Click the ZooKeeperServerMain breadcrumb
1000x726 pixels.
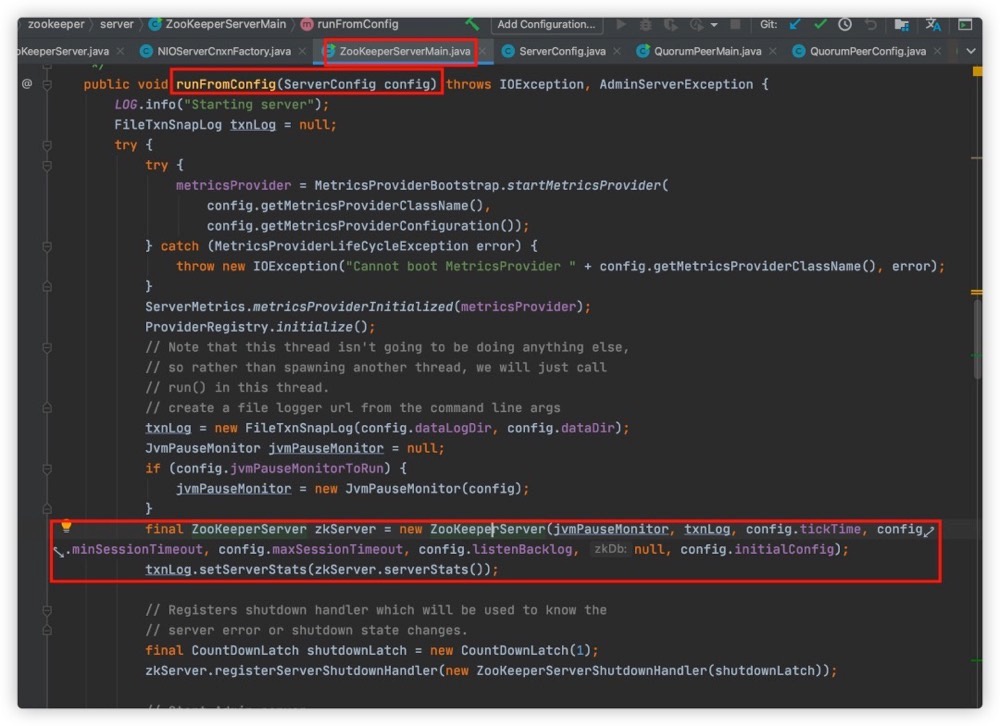click(217, 24)
